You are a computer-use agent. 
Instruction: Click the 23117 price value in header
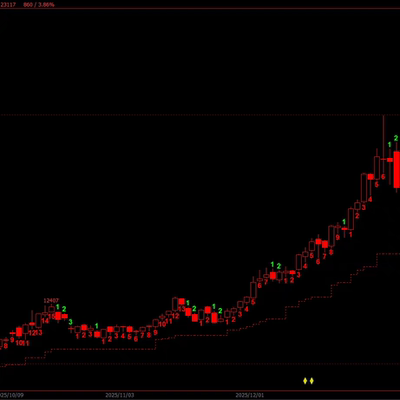tap(9, 5)
